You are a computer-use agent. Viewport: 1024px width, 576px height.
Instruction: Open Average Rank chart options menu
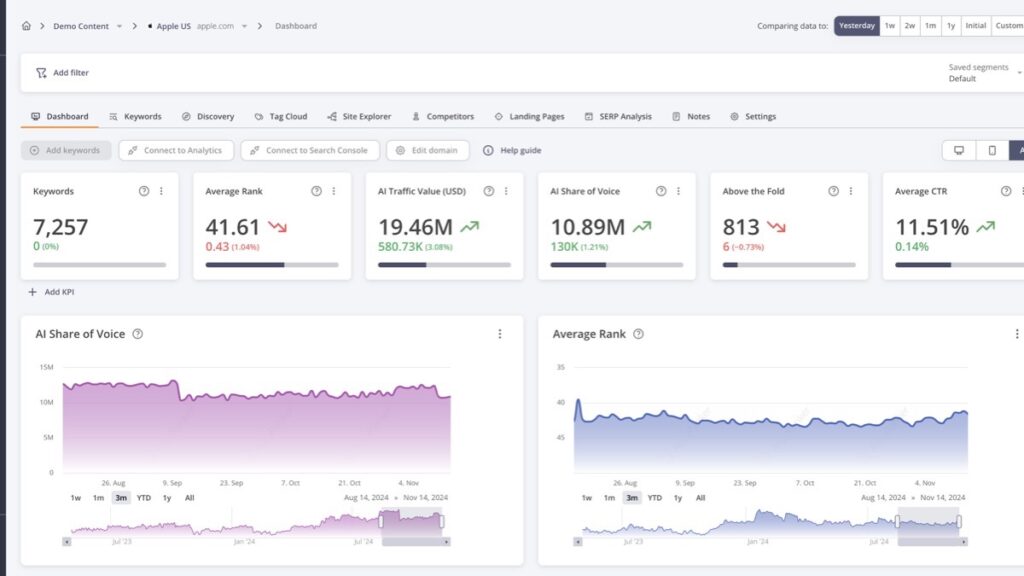click(1017, 334)
